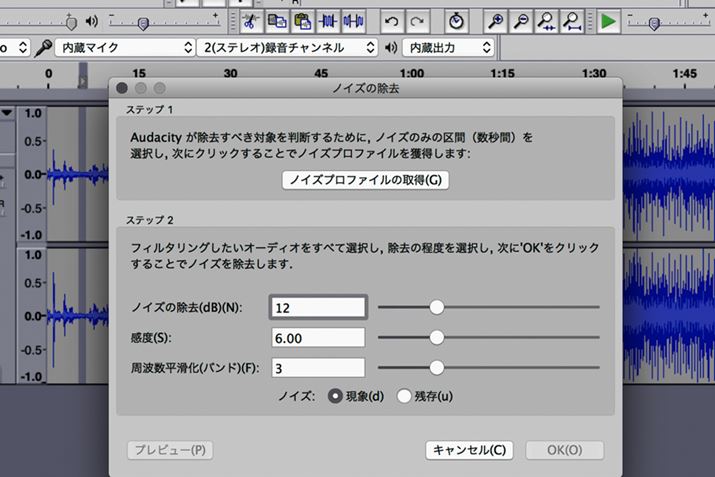The width and height of the screenshot is (715, 477).
Task: Click the Zoom Out magnifier icon
Action: tap(520, 20)
